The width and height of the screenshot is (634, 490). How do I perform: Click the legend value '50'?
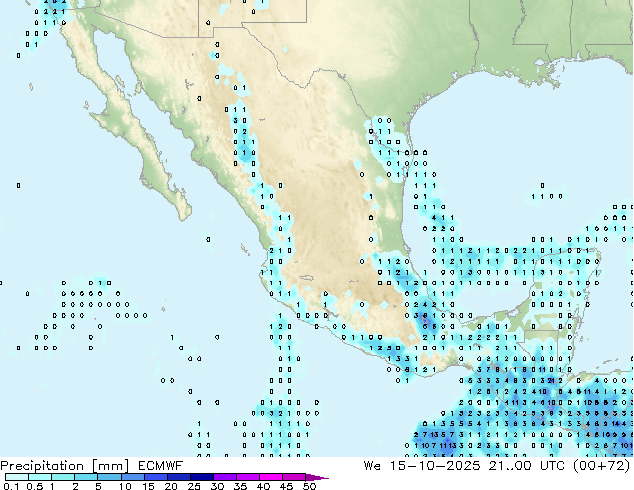coord(309,486)
